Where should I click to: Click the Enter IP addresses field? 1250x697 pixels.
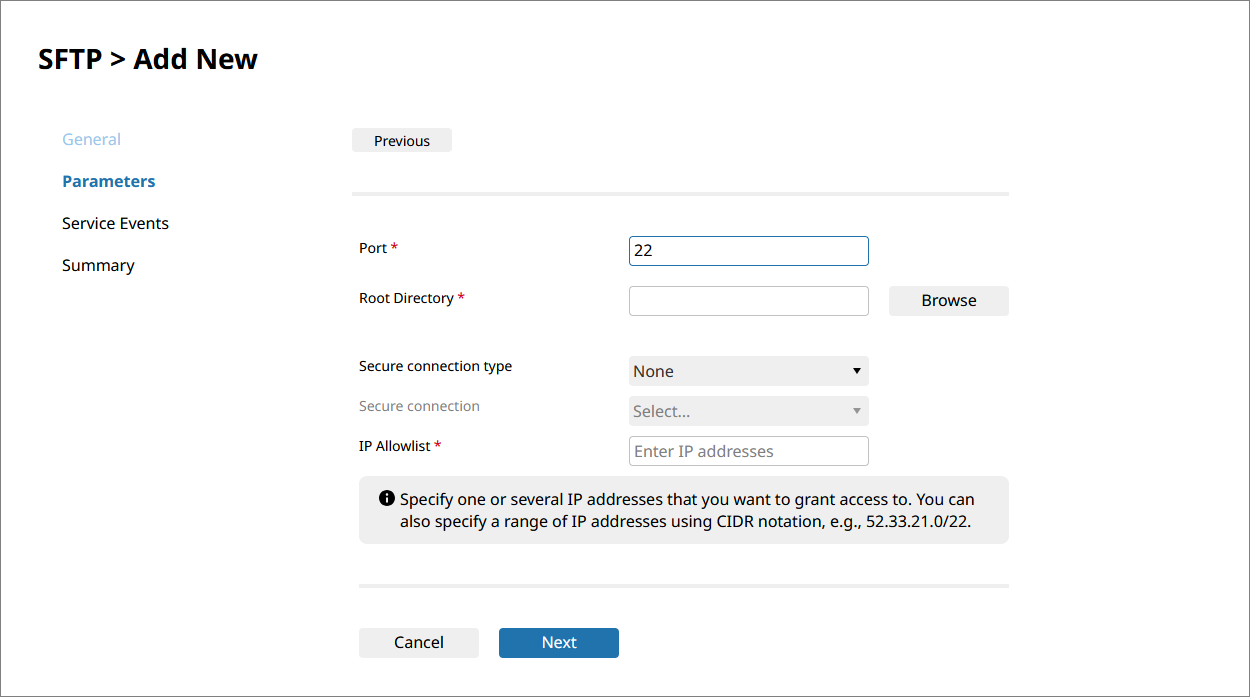748,451
